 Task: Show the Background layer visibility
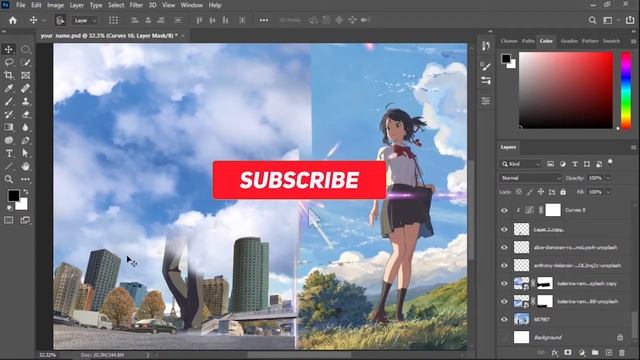tap(504, 338)
